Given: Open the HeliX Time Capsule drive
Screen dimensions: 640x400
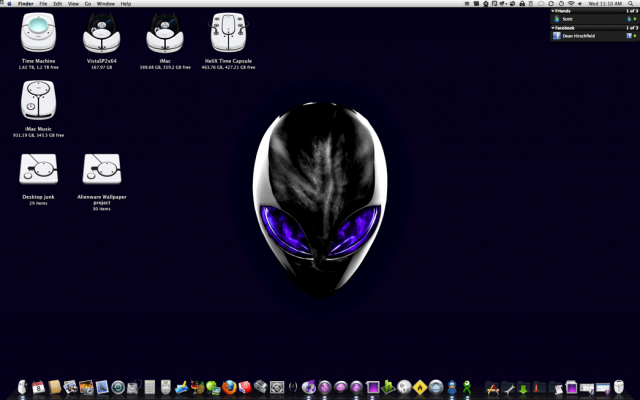Looking at the screenshot, I should [x=228, y=33].
